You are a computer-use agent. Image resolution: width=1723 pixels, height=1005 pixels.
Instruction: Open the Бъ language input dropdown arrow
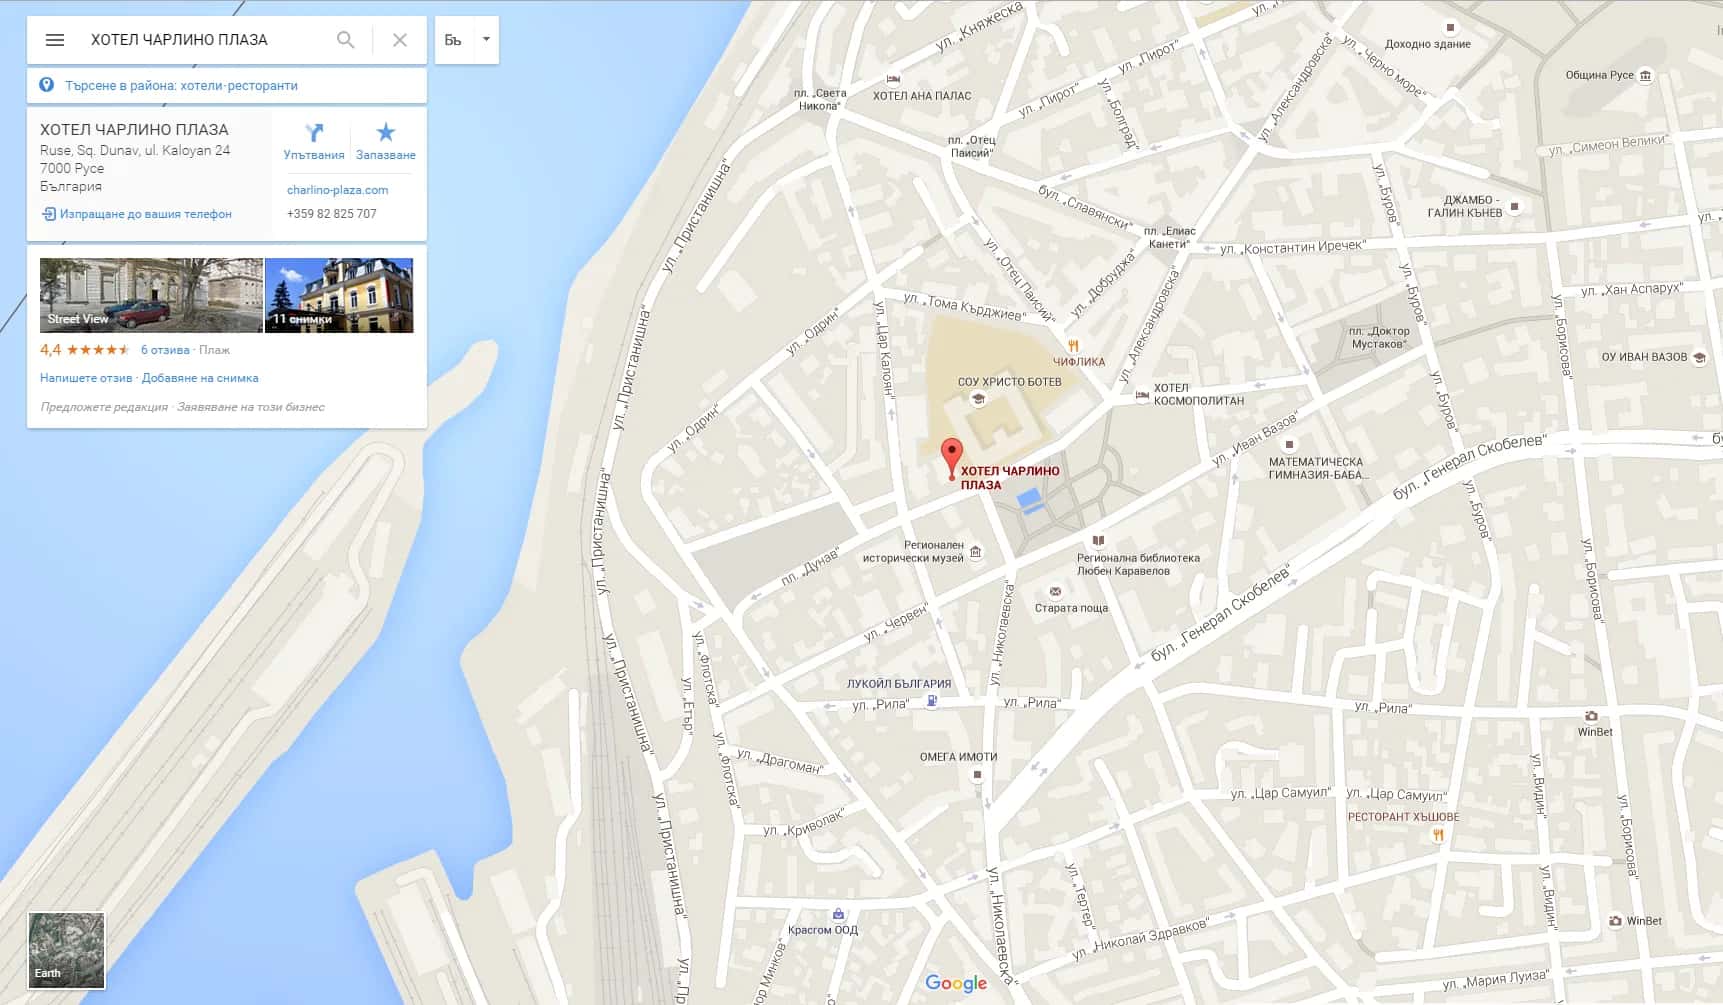coord(486,40)
